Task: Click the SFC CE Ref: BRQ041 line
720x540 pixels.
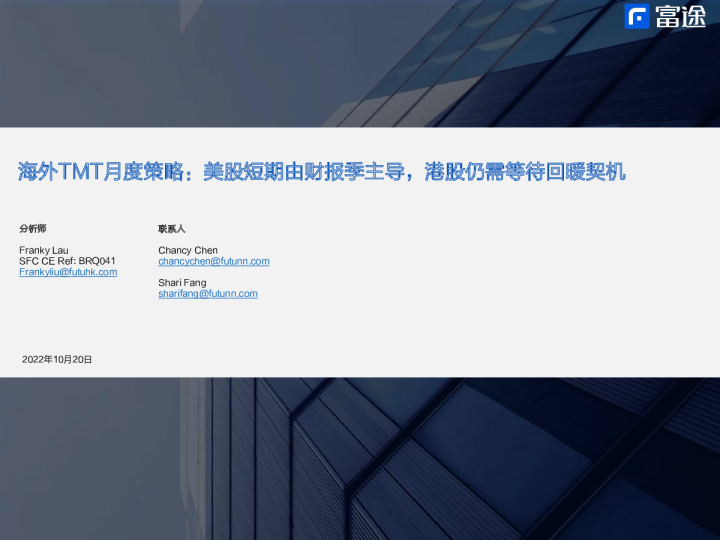Action: tap(67, 261)
